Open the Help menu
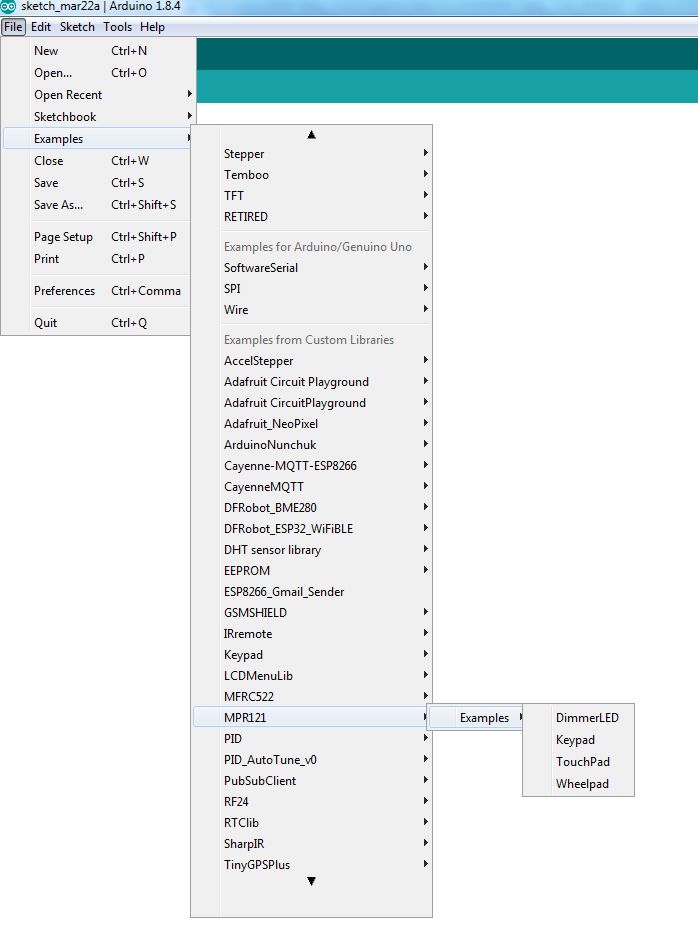 152,27
